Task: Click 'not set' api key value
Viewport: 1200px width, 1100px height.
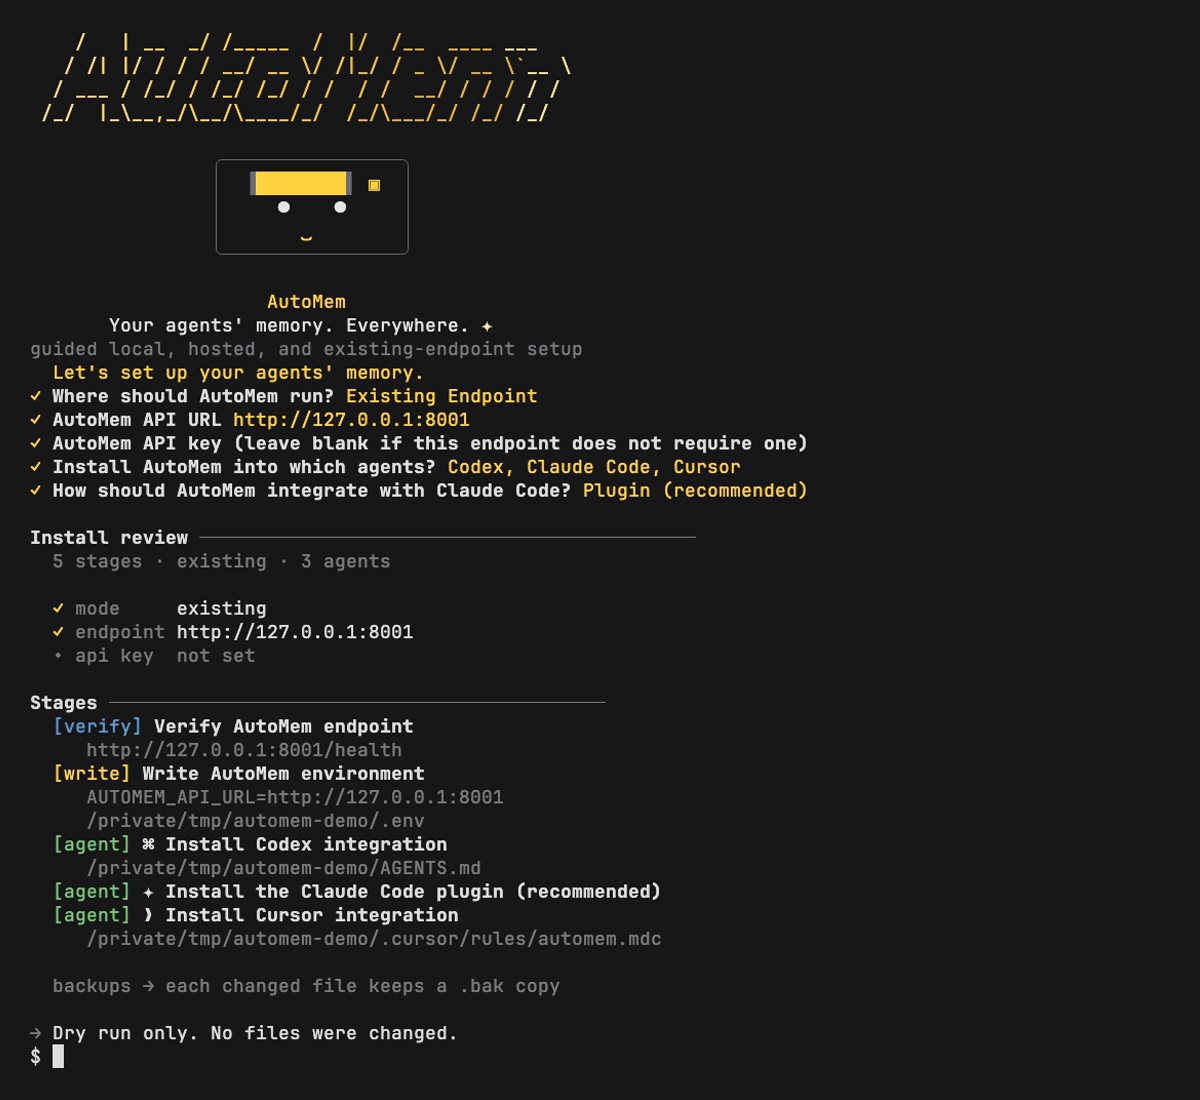Action: click(216, 656)
